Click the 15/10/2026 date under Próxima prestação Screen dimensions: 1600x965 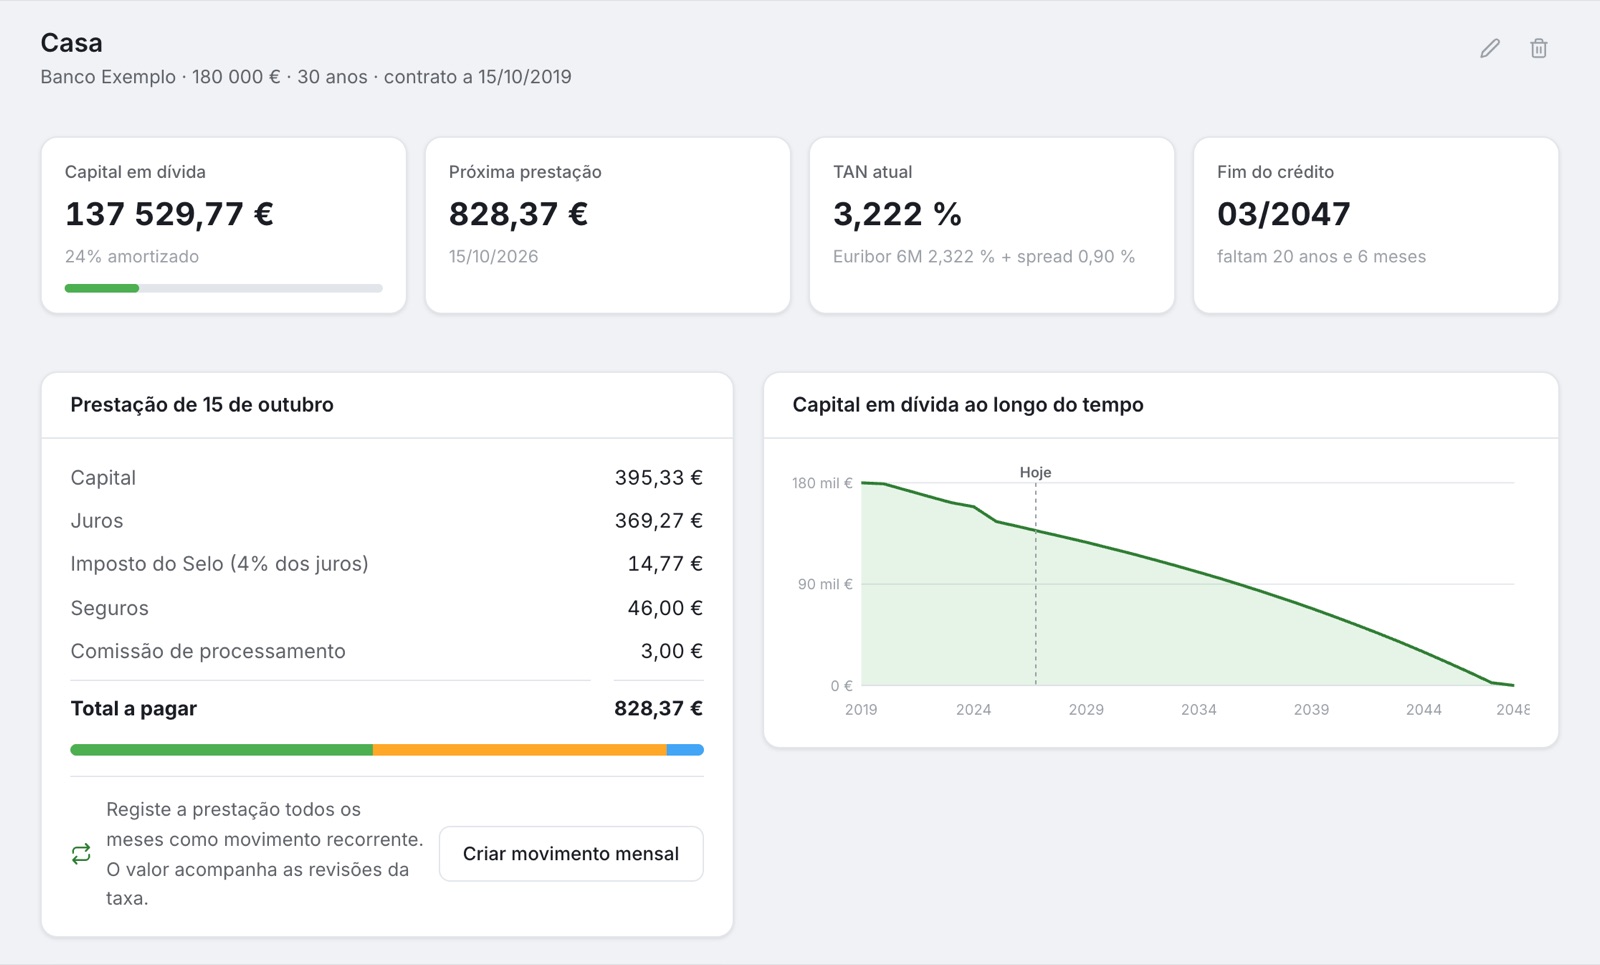pyautogui.click(x=493, y=257)
